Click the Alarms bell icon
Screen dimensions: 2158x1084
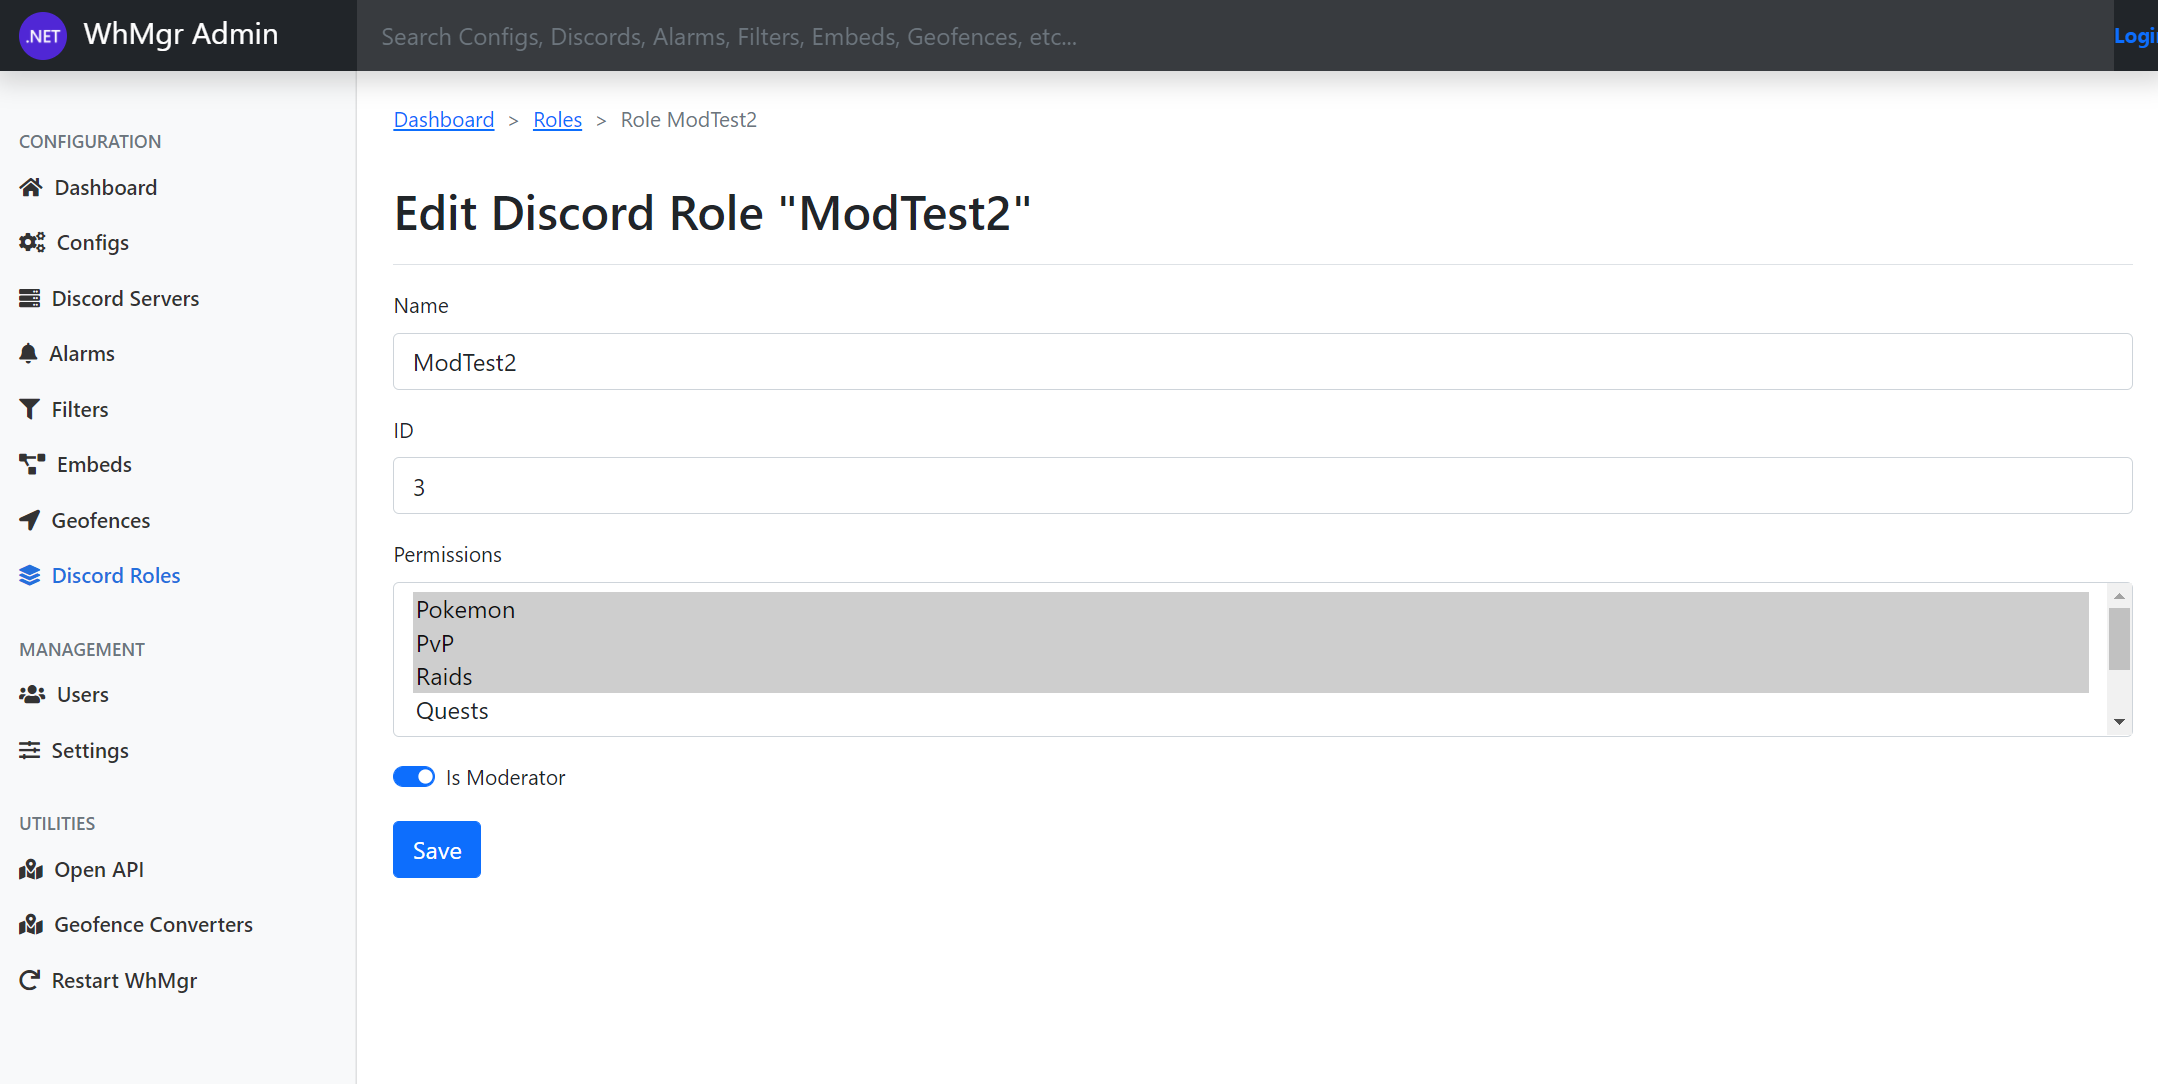tap(29, 353)
